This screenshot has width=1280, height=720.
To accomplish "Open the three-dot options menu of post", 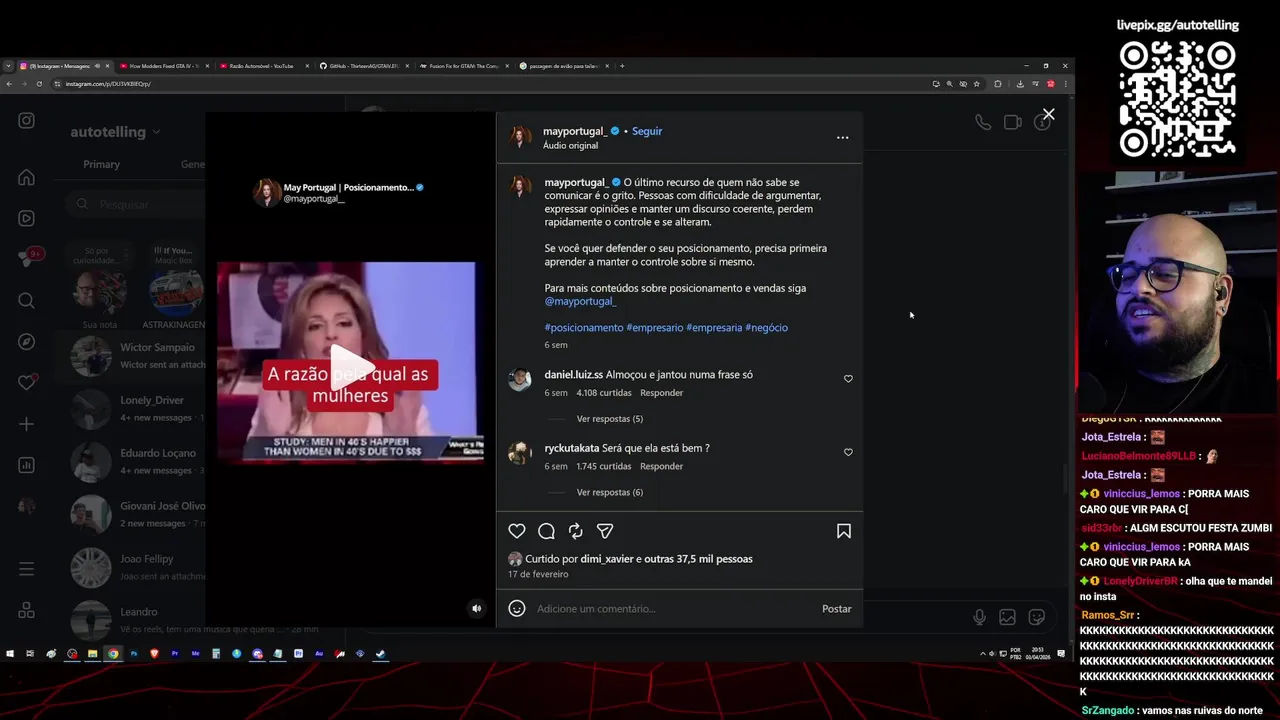I will [842, 138].
